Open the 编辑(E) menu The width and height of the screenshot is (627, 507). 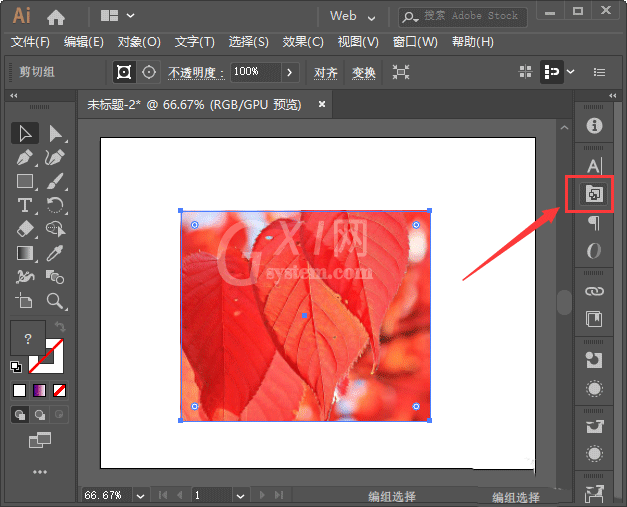[84, 42]
